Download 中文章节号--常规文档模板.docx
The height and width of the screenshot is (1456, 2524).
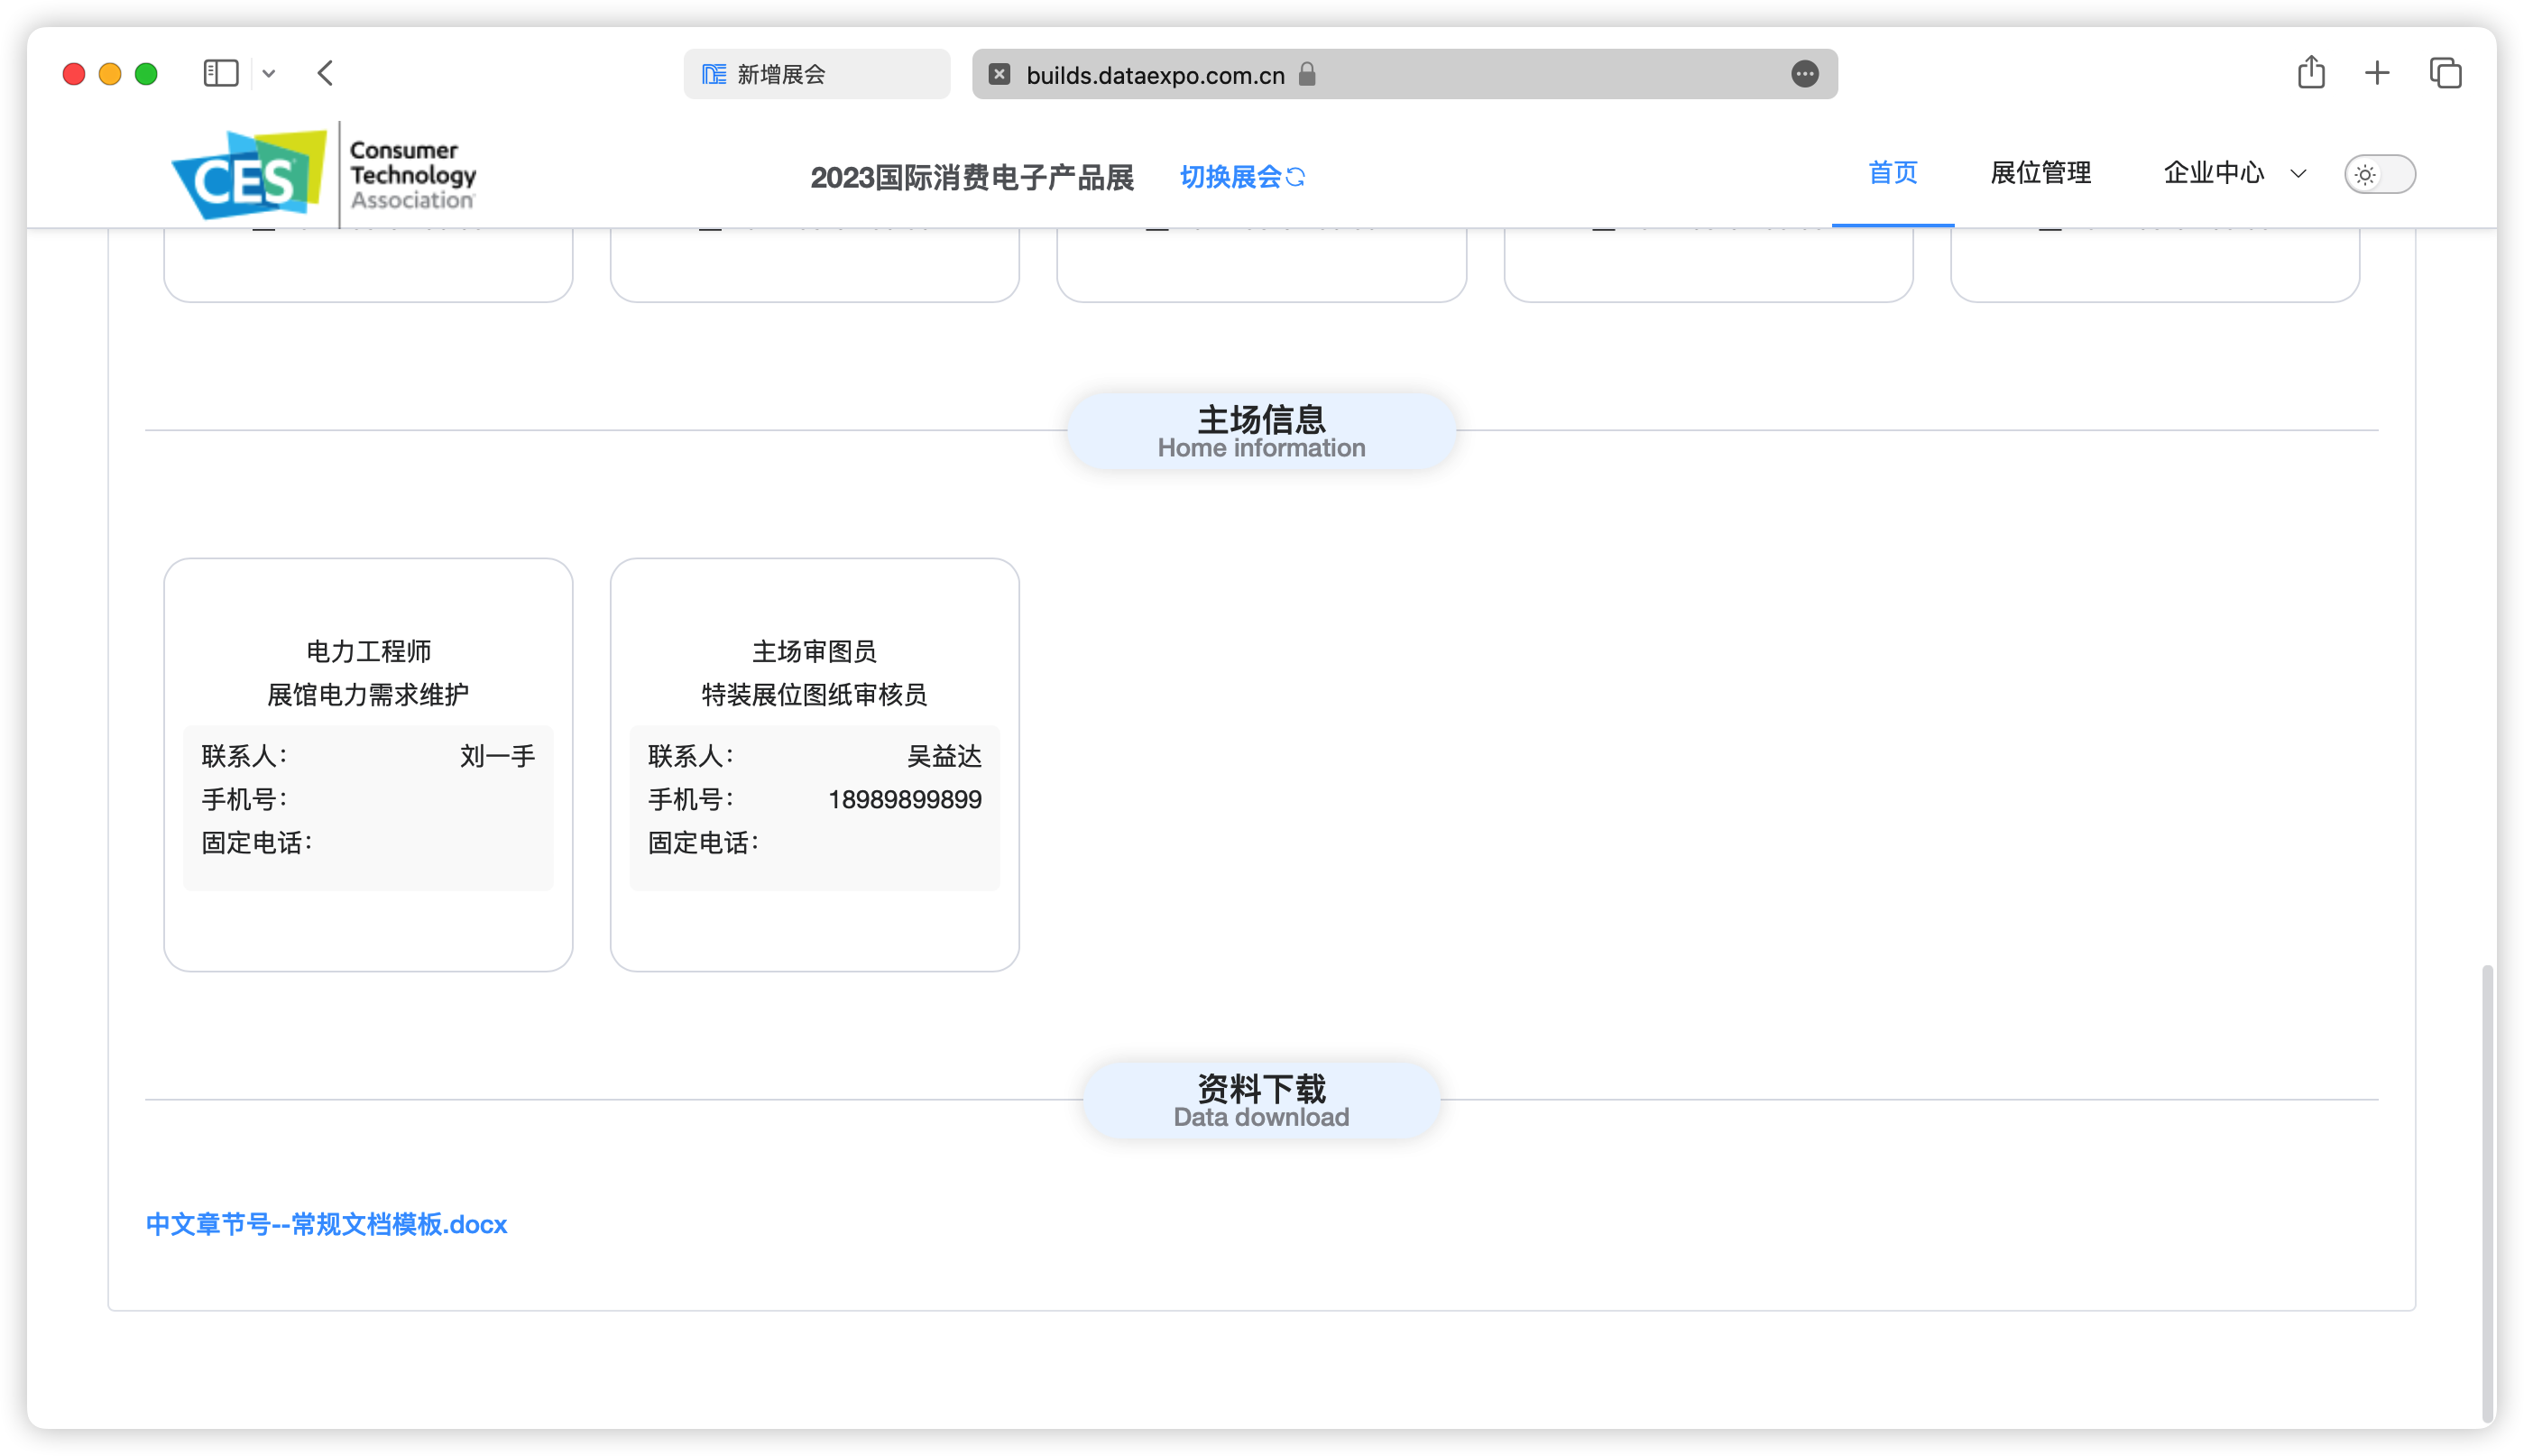(x=326, y=1224)
